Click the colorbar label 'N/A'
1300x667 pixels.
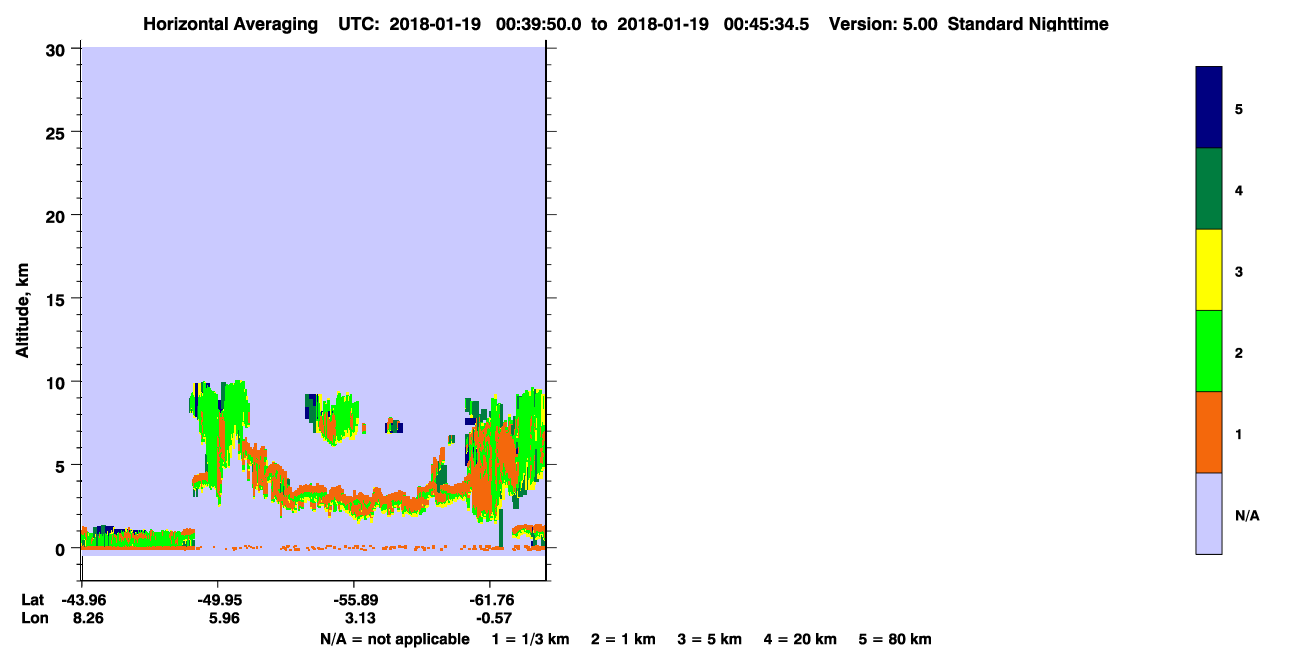point(1246,515)
